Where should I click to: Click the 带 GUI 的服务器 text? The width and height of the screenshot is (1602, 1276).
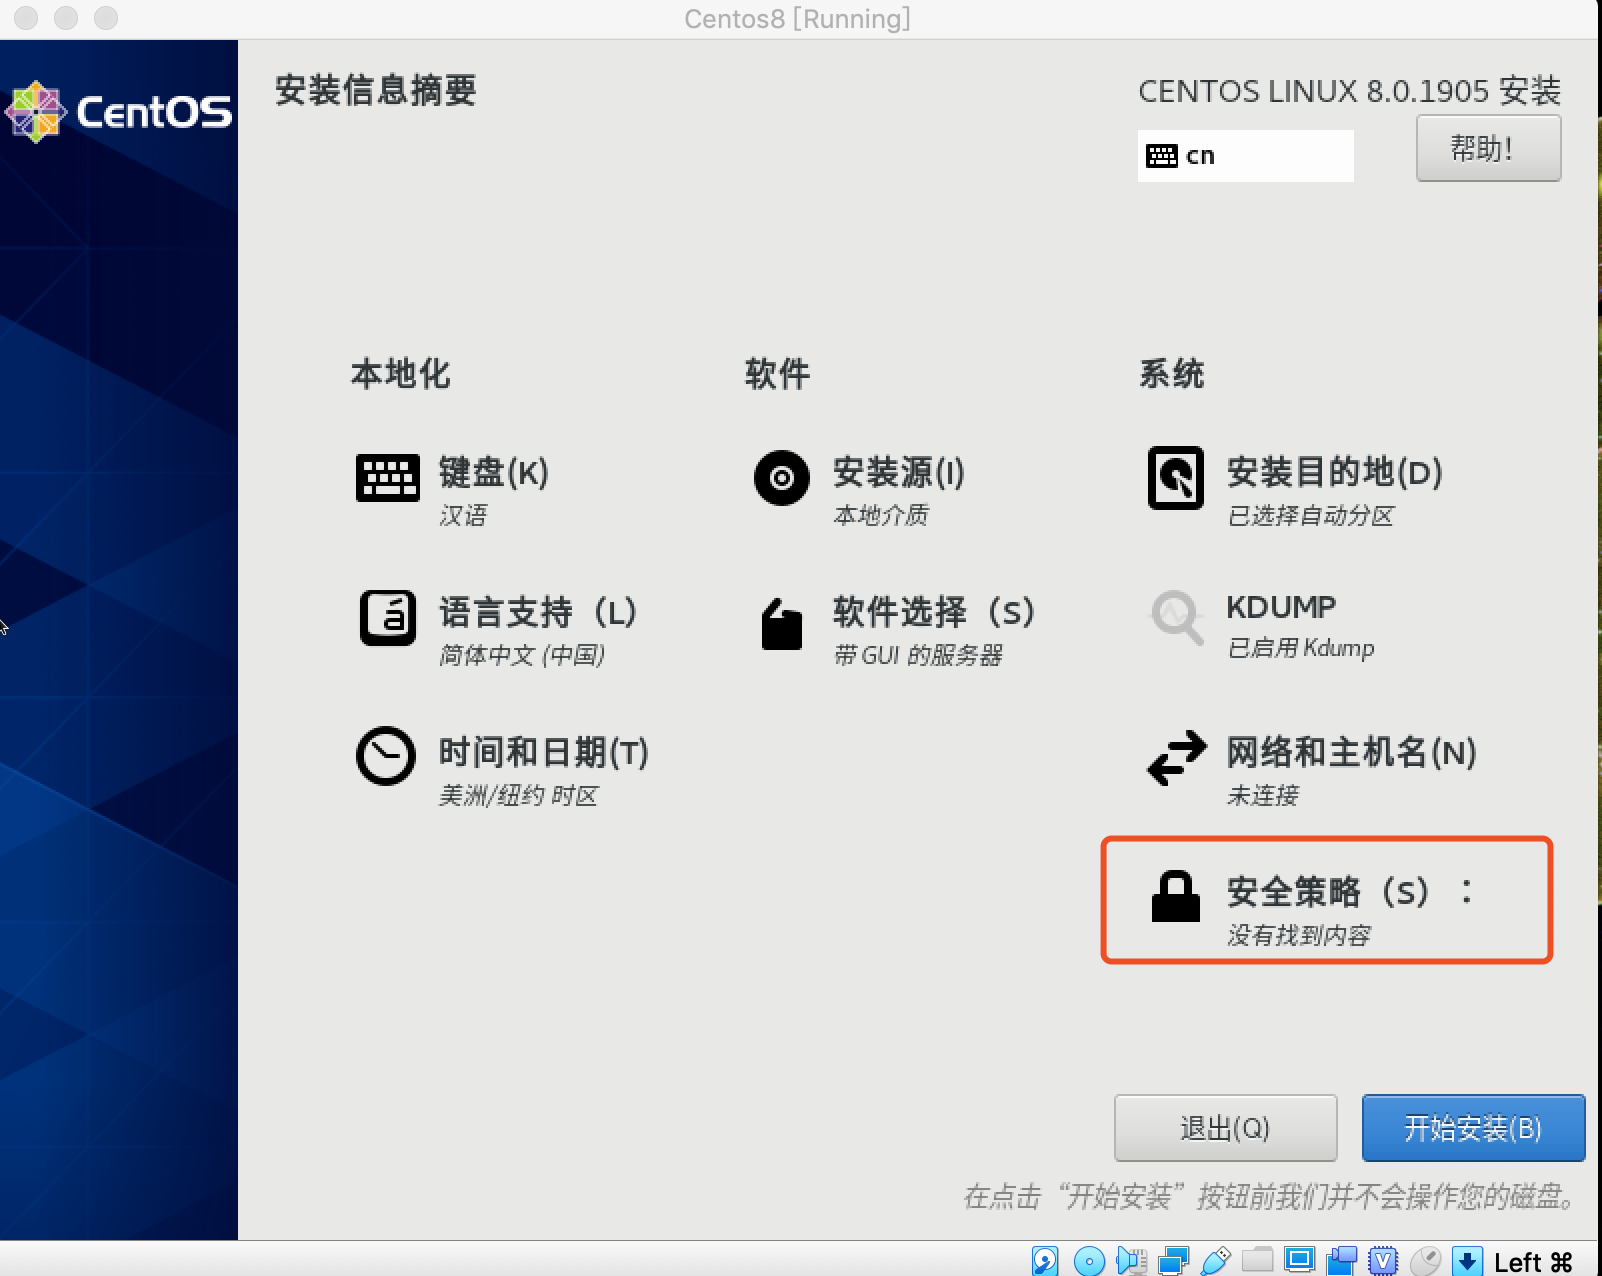pos(918,656)
